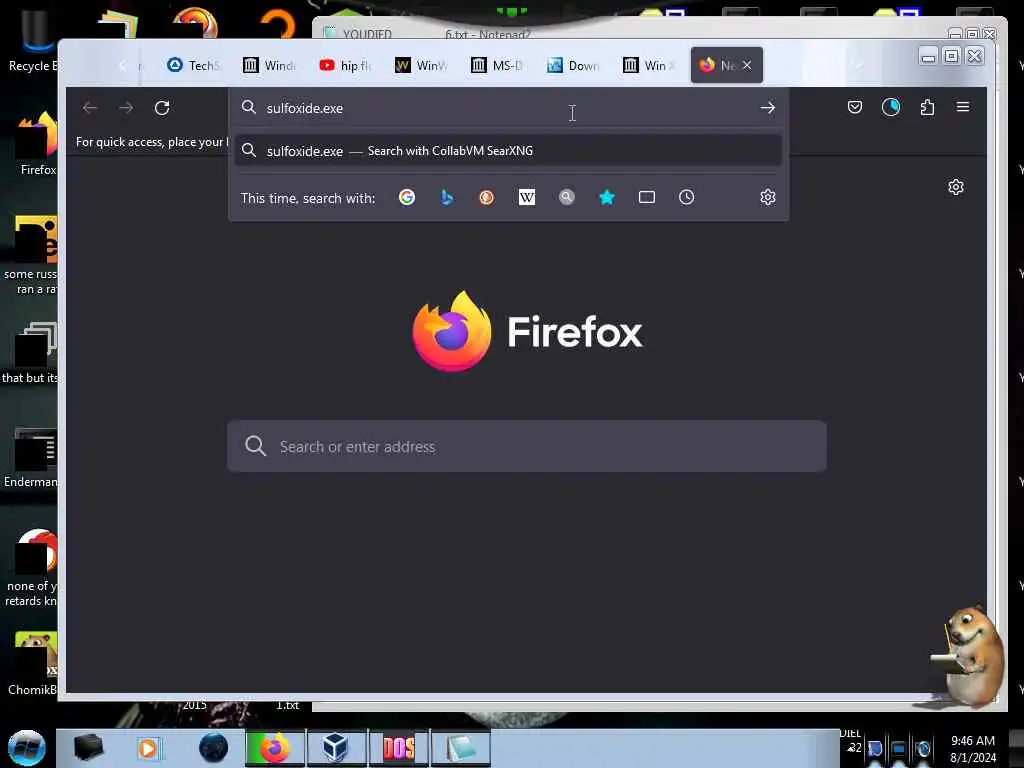Viewport: 1024px width, 768px height.
Task: Pick the gray magnifier search engine icon
Action: (567, 197)
